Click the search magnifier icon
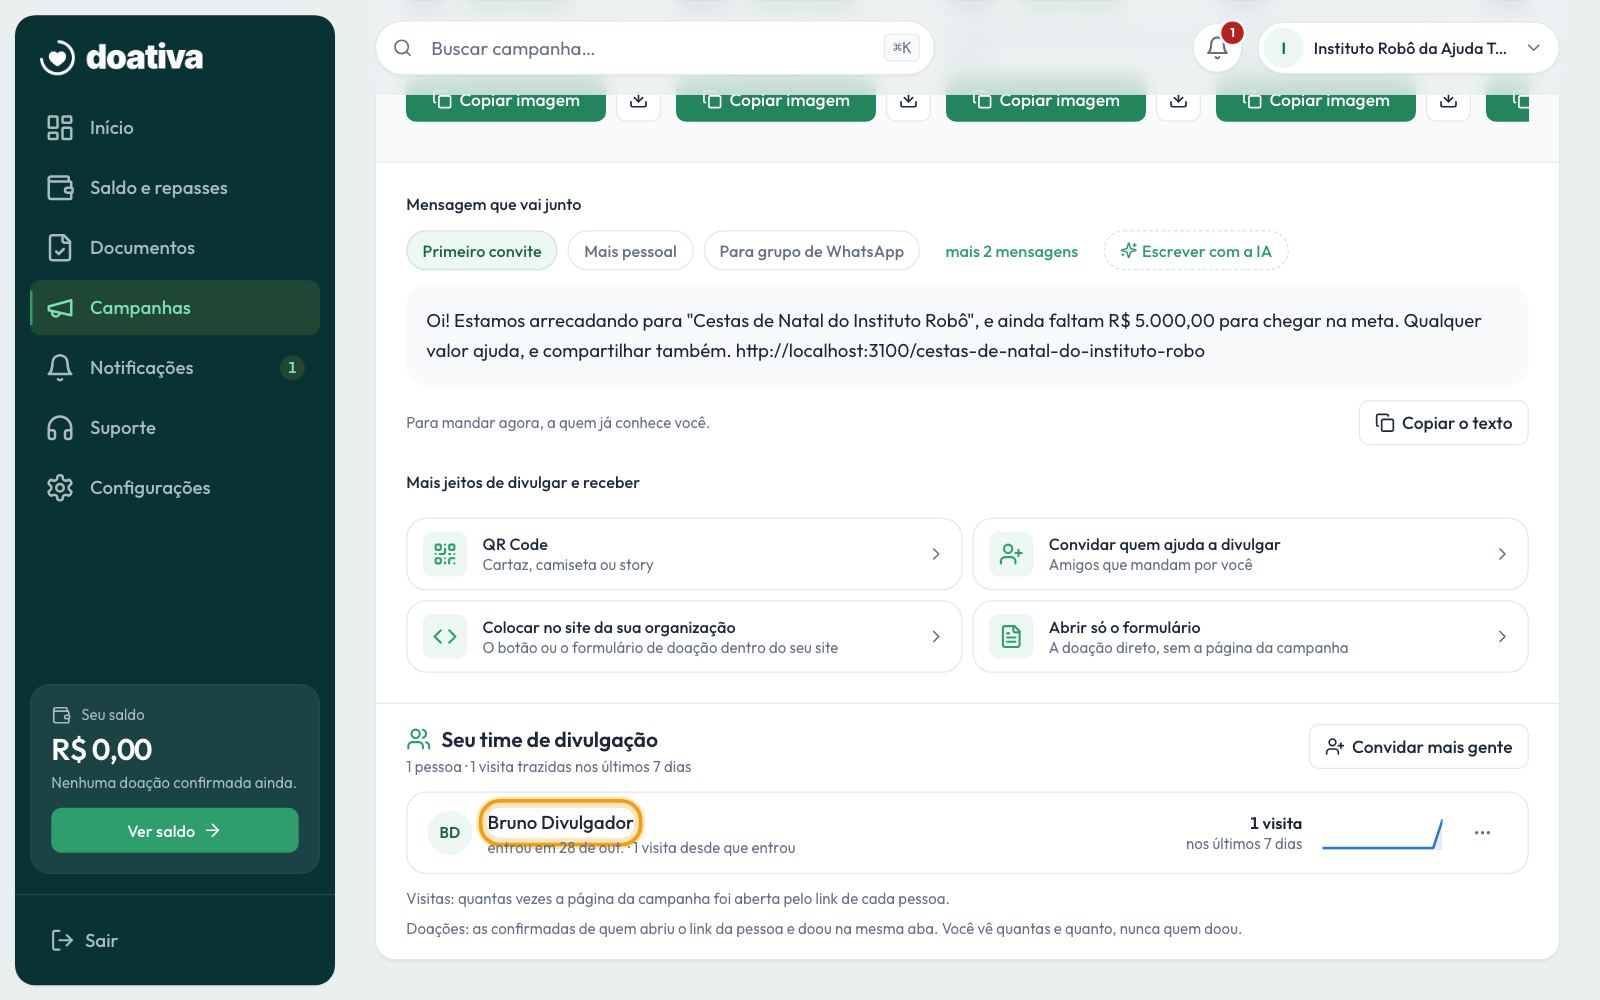This screenshot has width=1600, height=1000. [402, 48]
